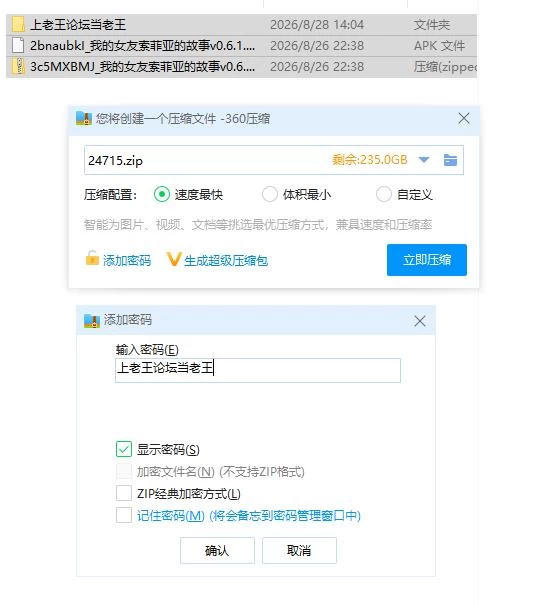Image resolution: width=551 pixels, height=604 pixels.
Task: Select the 速度最快 radio option
Action: [161, 194]
